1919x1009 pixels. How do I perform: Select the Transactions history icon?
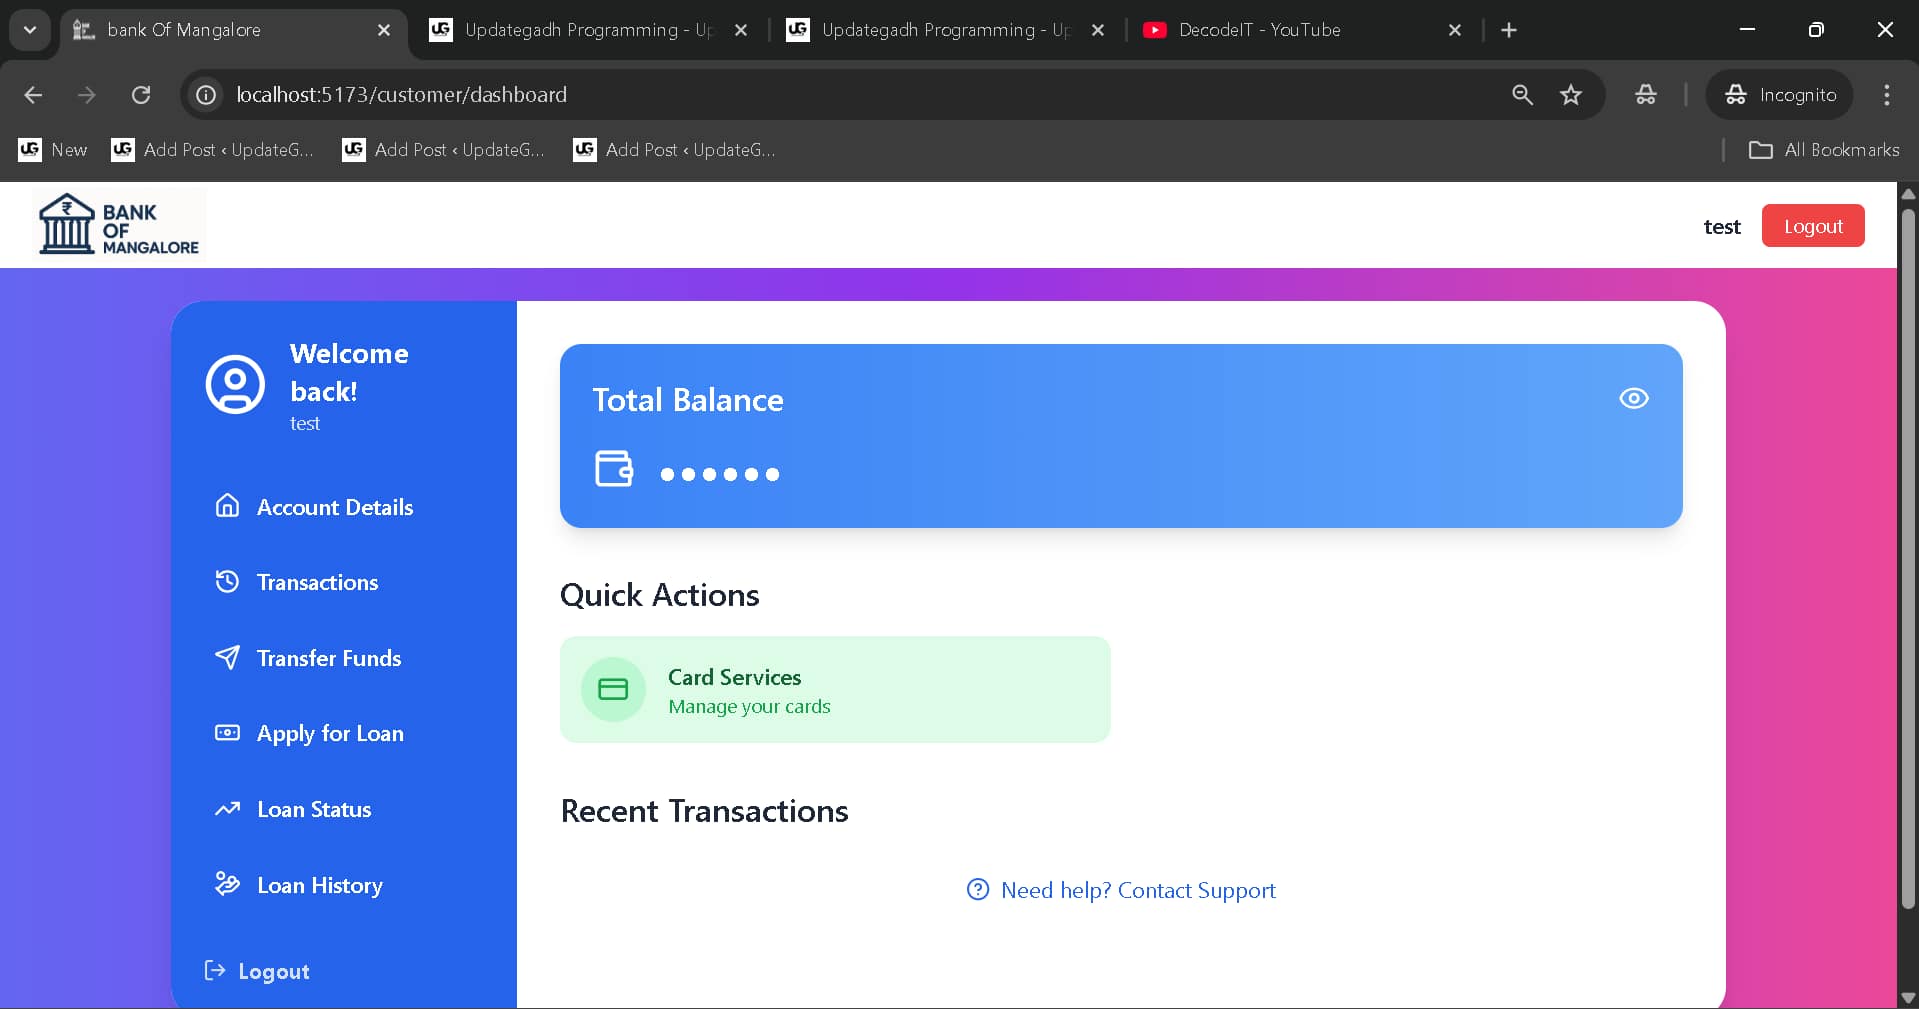click(227, 581)
